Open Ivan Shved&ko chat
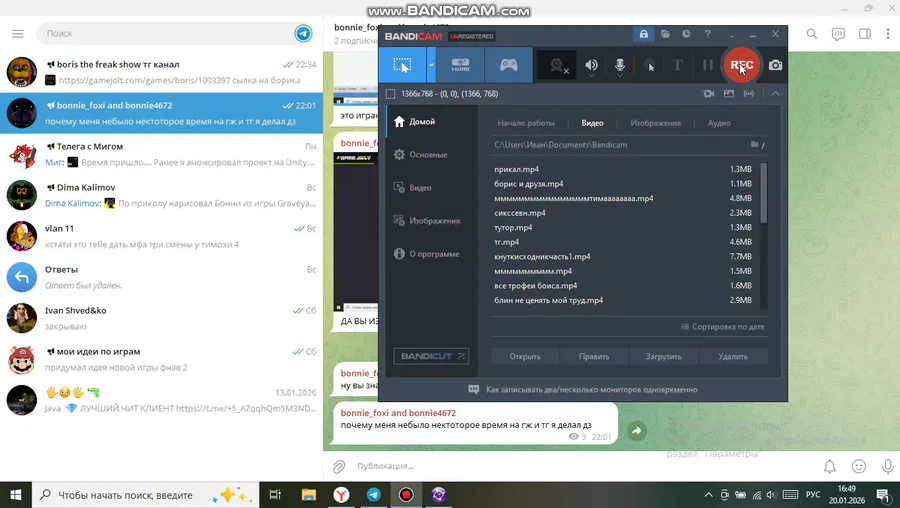The height and width of the screenshot is (508, 900). coord(161,318)
